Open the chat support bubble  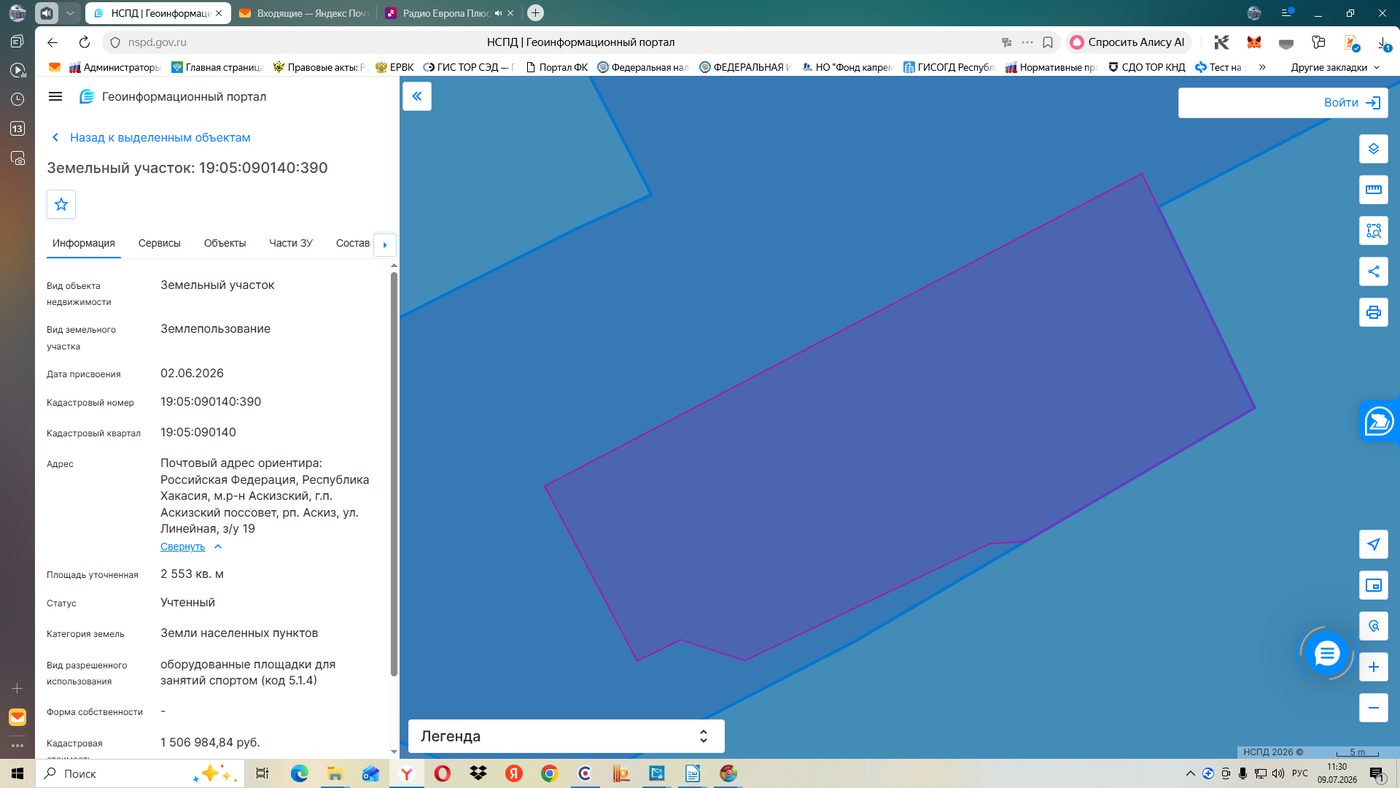click(1327, 654)
